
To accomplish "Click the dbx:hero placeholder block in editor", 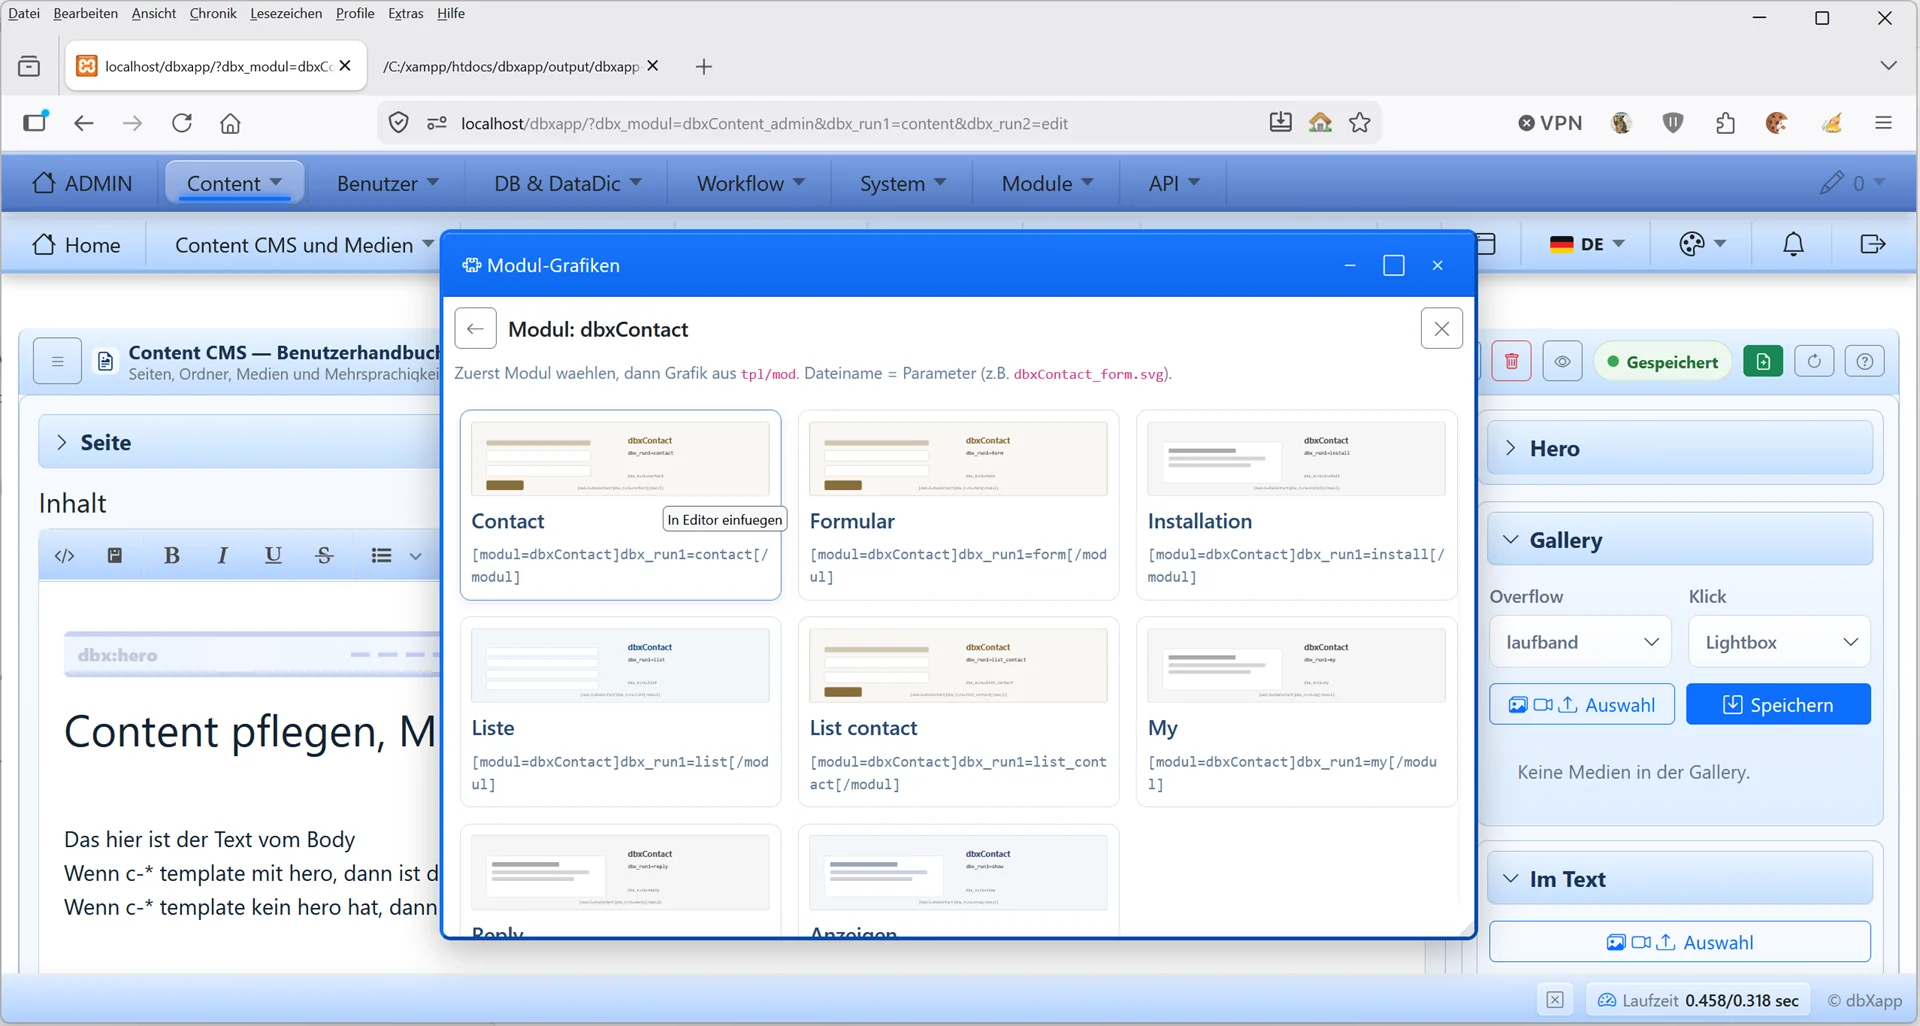I will (252, 655).
